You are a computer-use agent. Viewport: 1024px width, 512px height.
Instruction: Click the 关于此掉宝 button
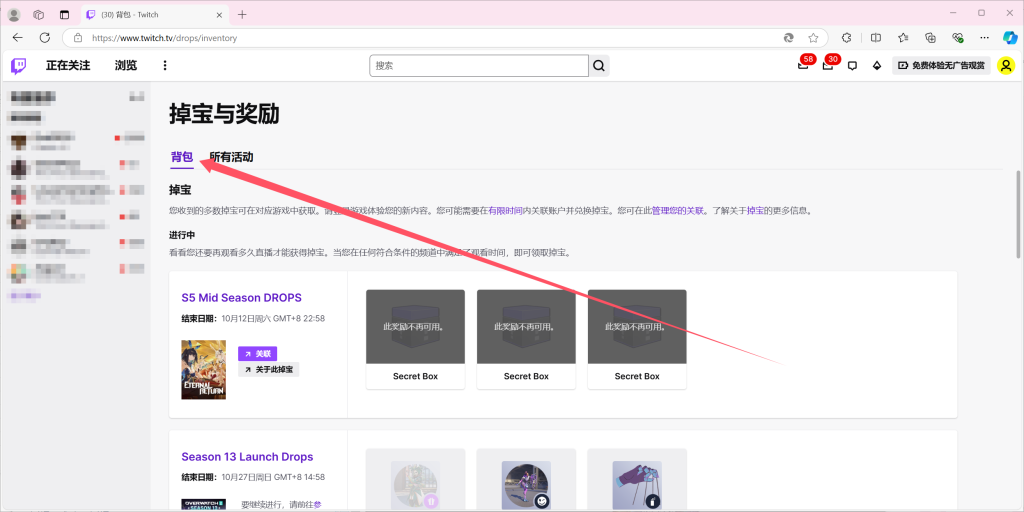268,370
